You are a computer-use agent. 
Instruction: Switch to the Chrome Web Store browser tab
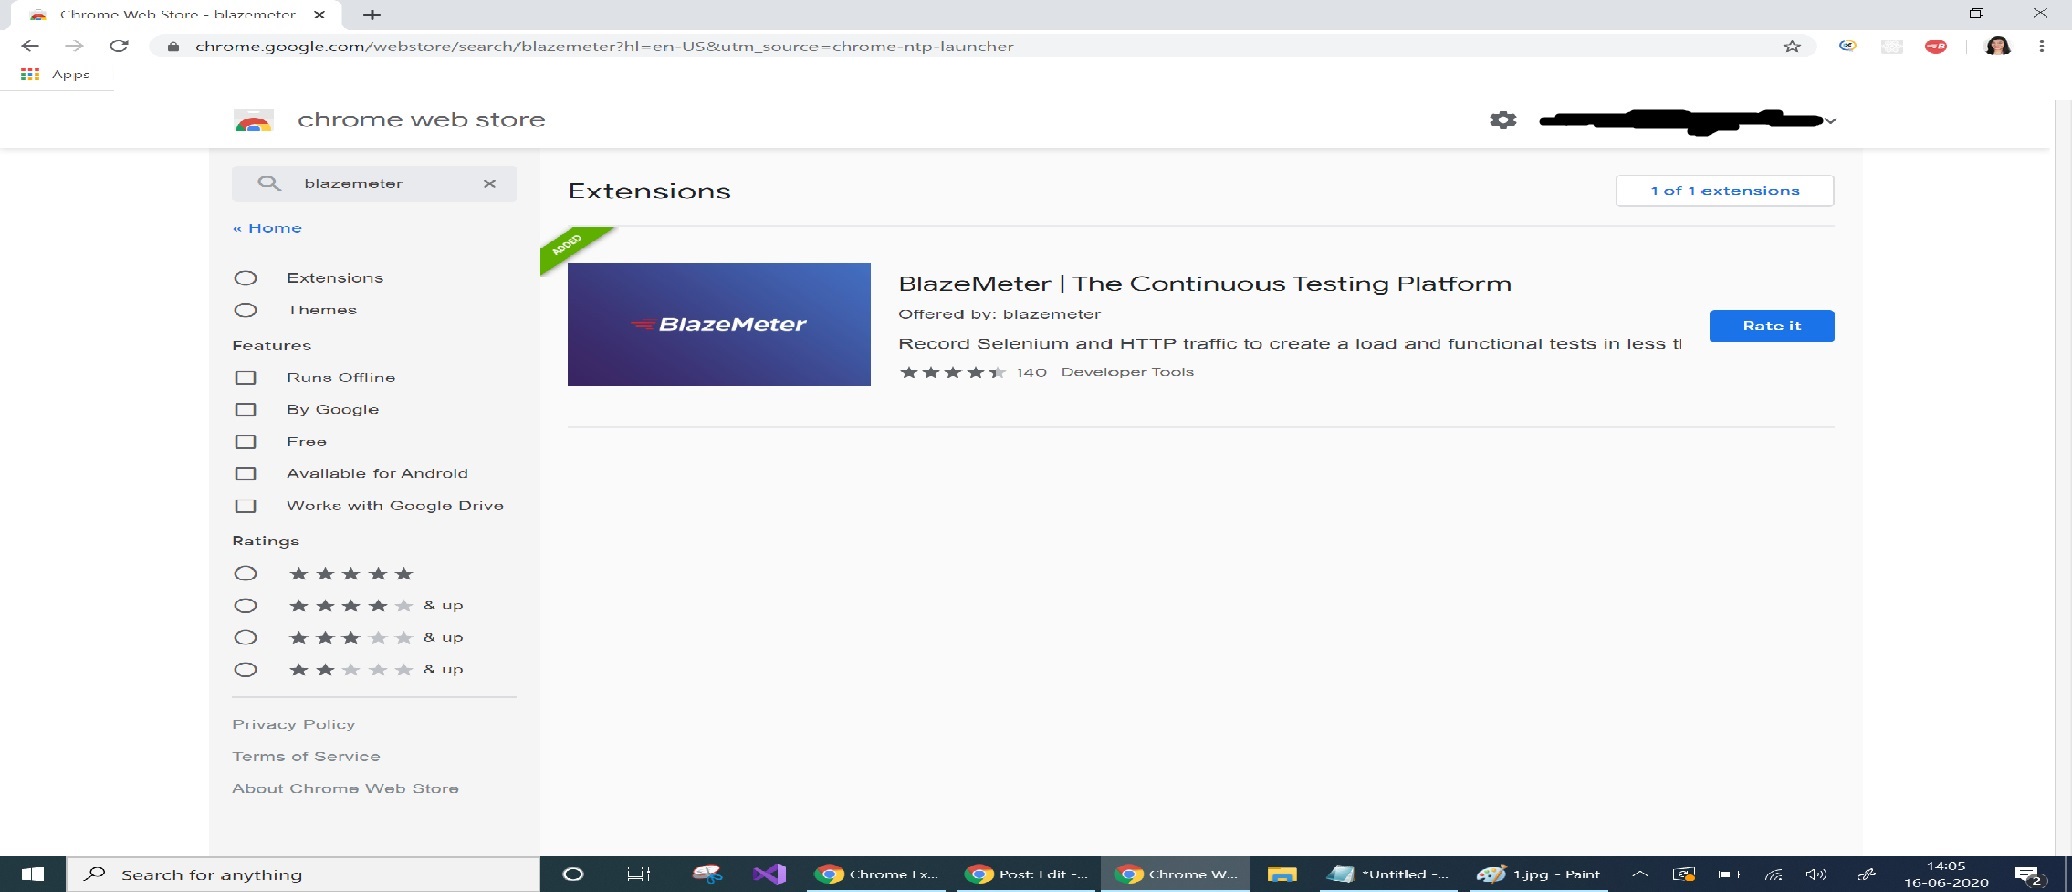(x=176, y=15)
